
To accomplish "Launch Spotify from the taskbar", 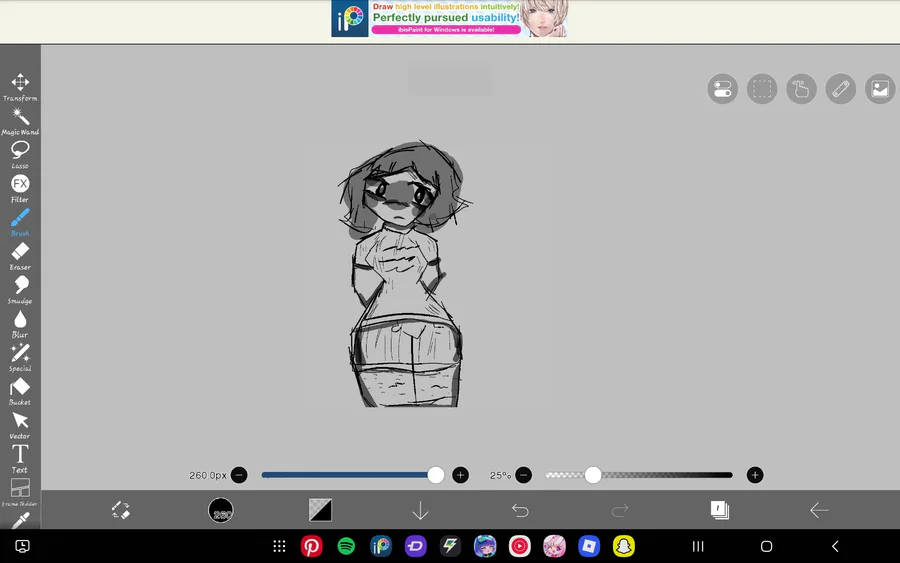I will (346, 546).
